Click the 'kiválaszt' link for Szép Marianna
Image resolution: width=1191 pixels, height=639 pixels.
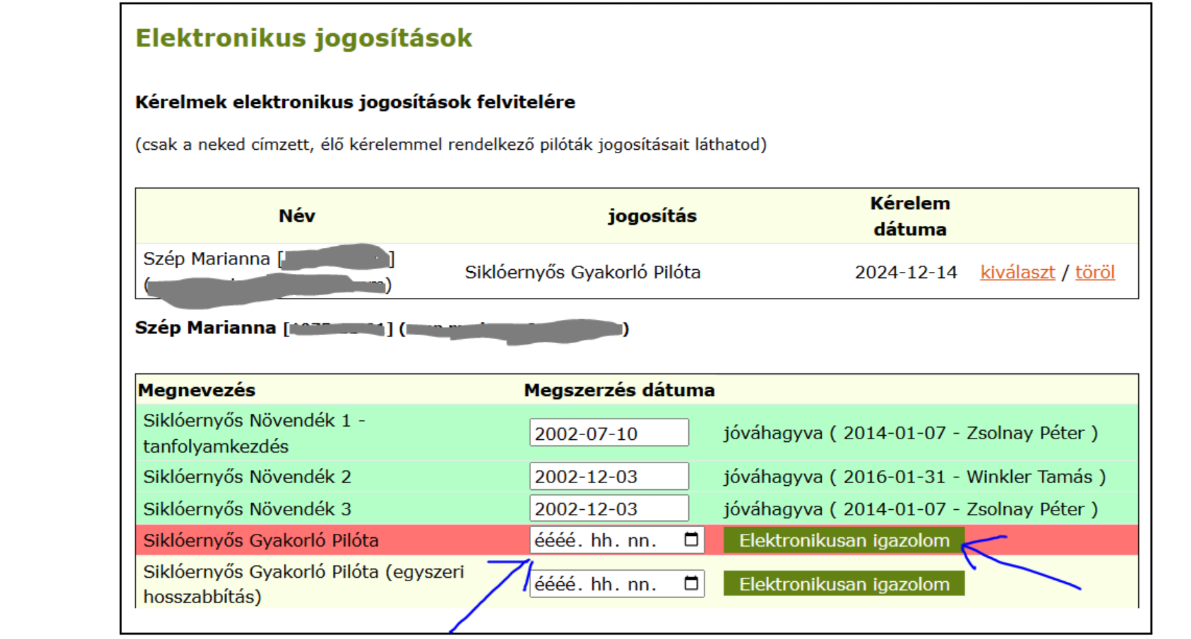(x=1017, y=272)
